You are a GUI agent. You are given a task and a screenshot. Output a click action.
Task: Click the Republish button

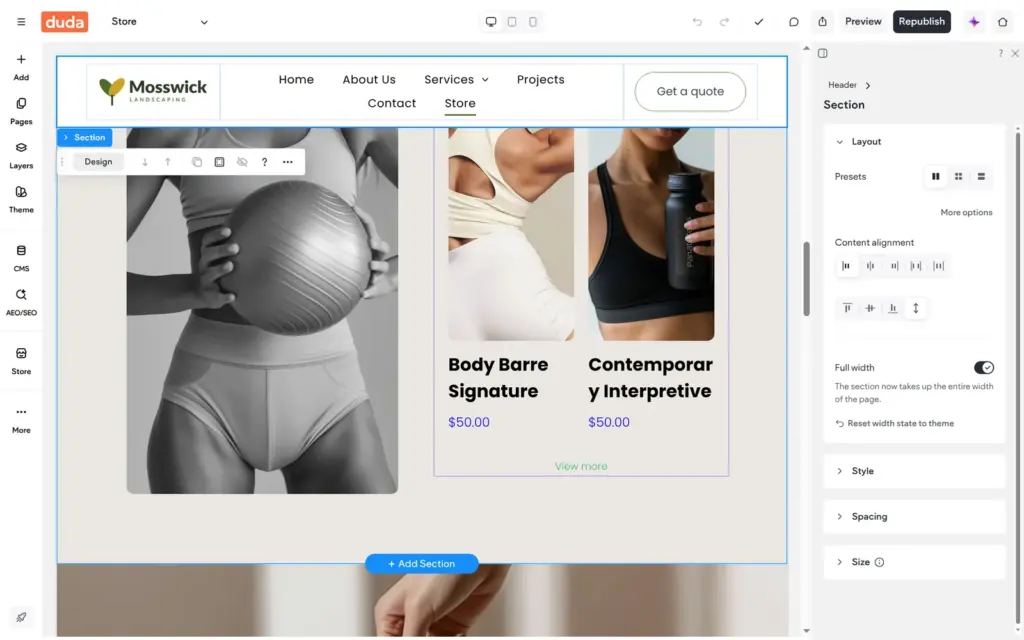coord(921,22)
